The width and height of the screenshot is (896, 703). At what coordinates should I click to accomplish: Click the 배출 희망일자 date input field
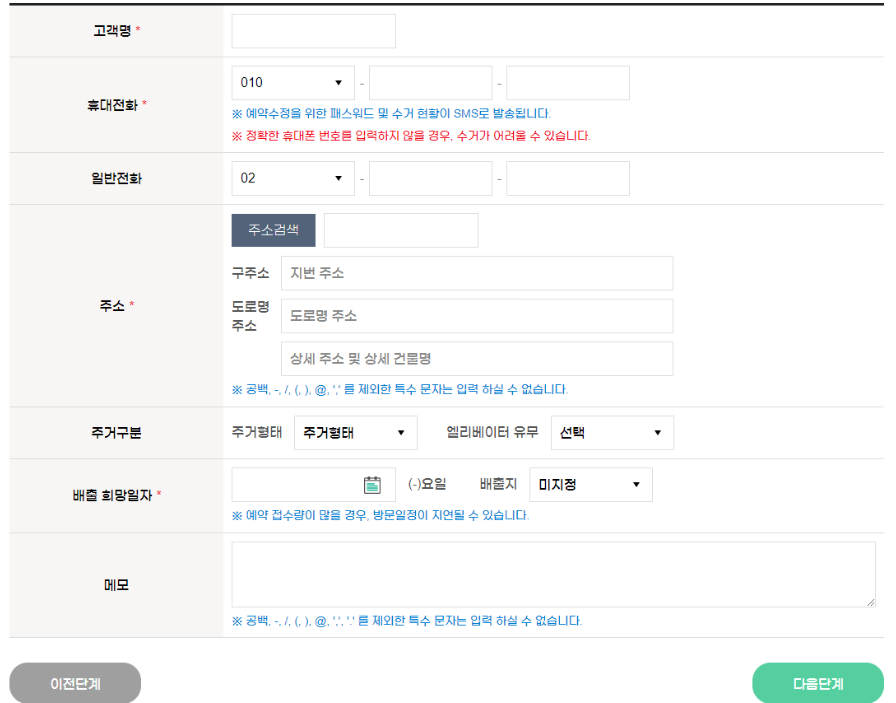[x=300, y=482]
